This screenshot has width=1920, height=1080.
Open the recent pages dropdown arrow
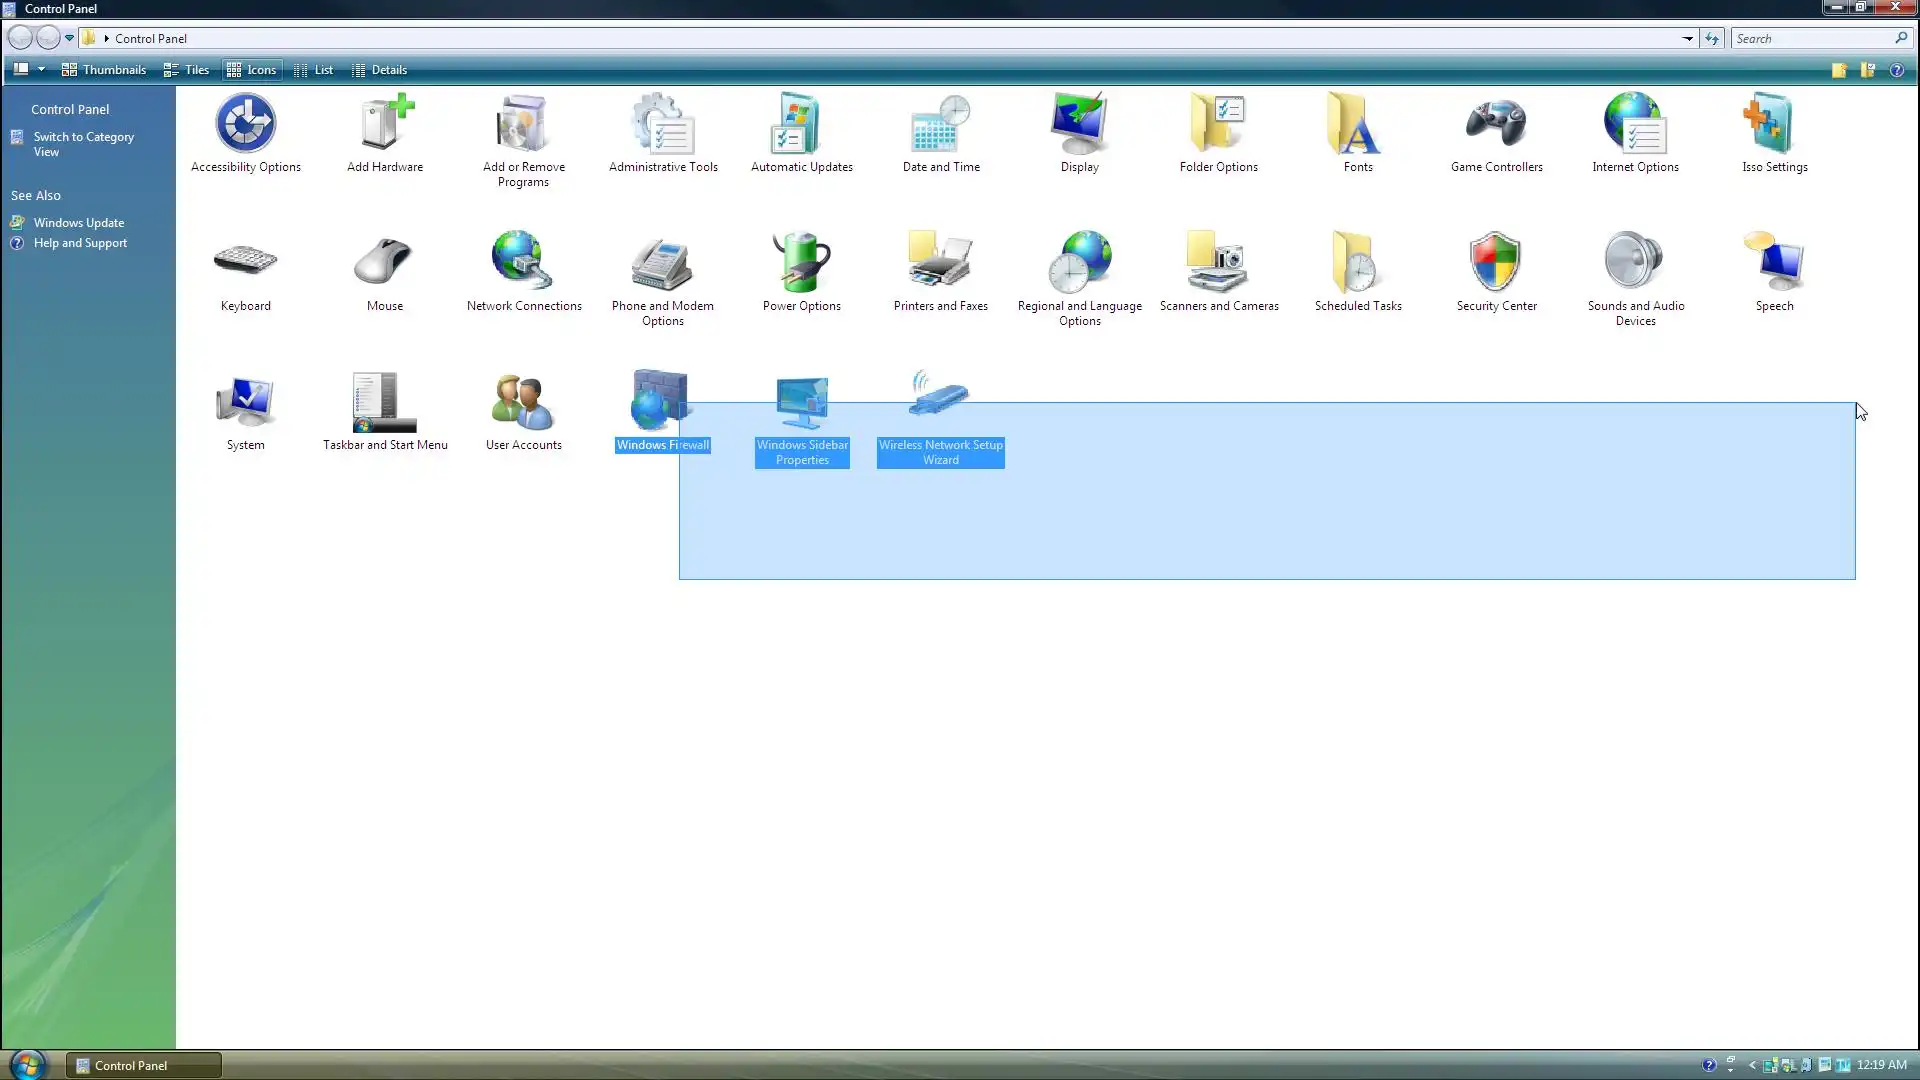point(69,39)
